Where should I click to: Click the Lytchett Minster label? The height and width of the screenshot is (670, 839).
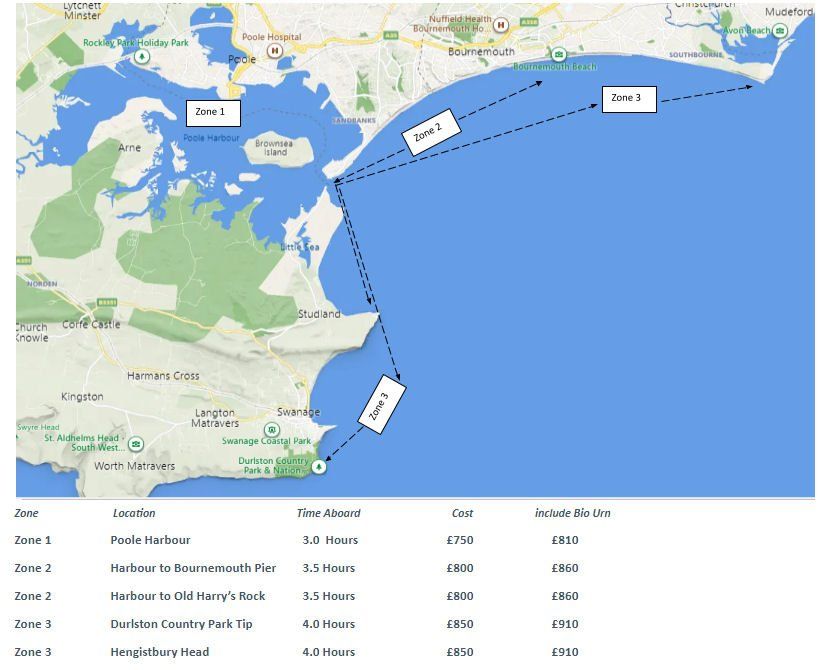pos(82,11)
